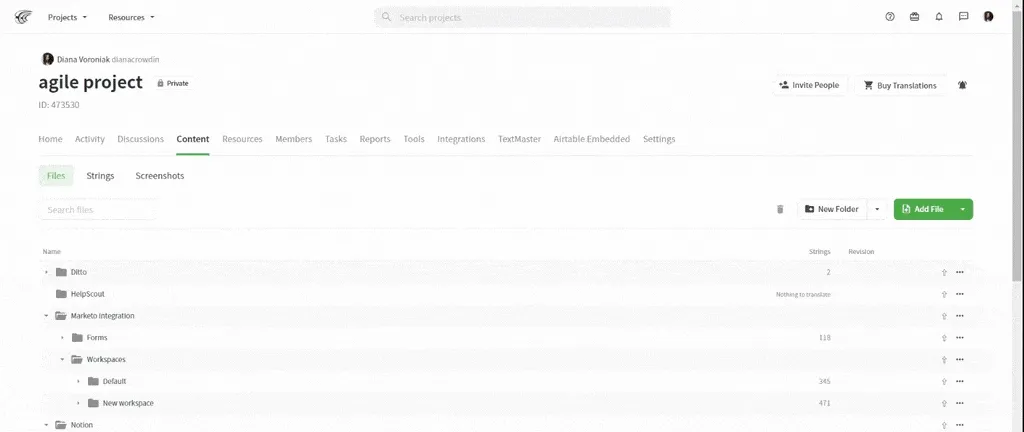Screen dimensions: 1024x432
Task: Click priority arrow in HelpScout row
Action: 944,294
